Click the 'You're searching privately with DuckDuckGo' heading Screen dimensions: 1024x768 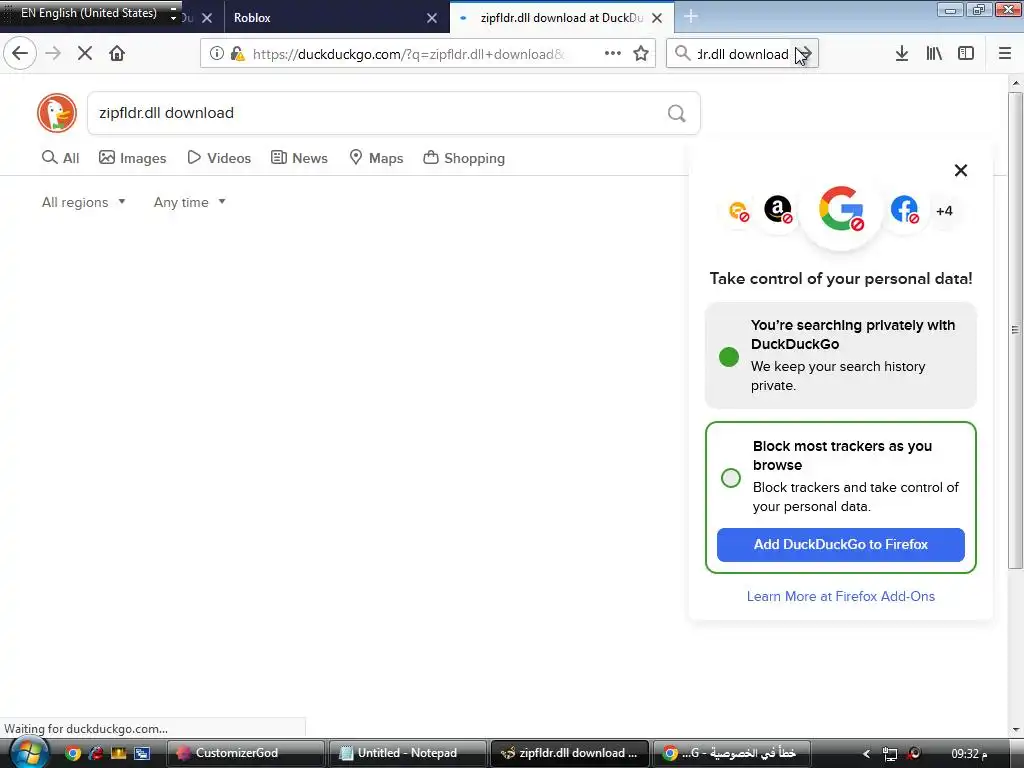[x=852, y=334]
